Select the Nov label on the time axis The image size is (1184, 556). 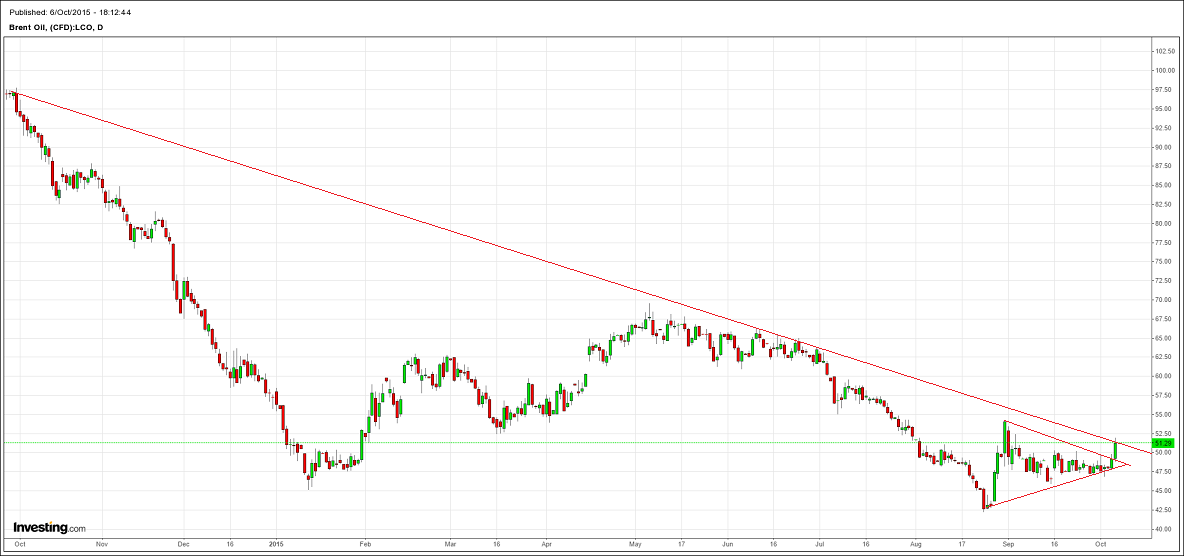click(101, 546)
